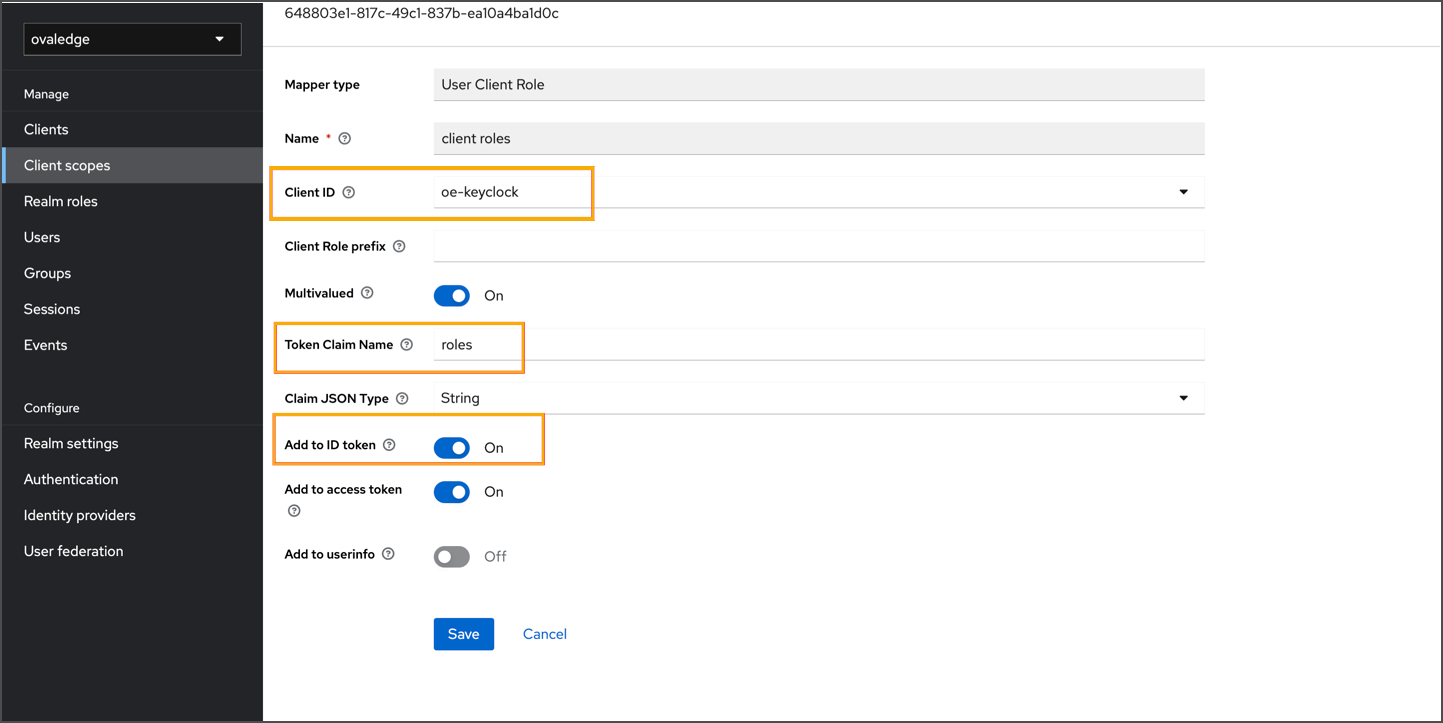Expand the Client ID dropdown
Image resolution: width=1443 pixels, height=723 pixels.
coord(1183,192)
